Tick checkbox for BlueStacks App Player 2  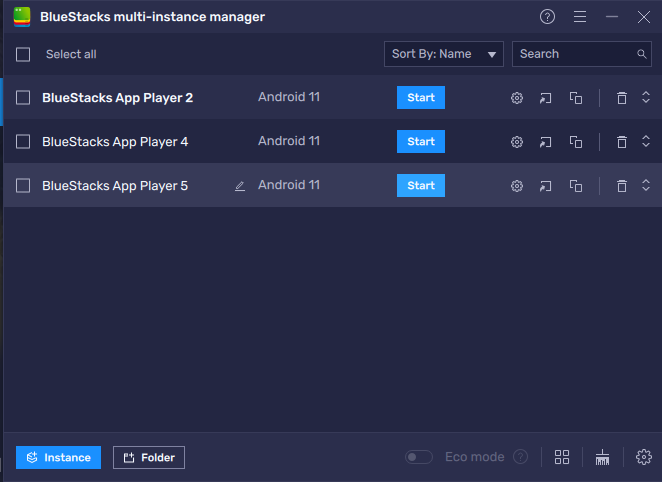[x=23, y=98]
